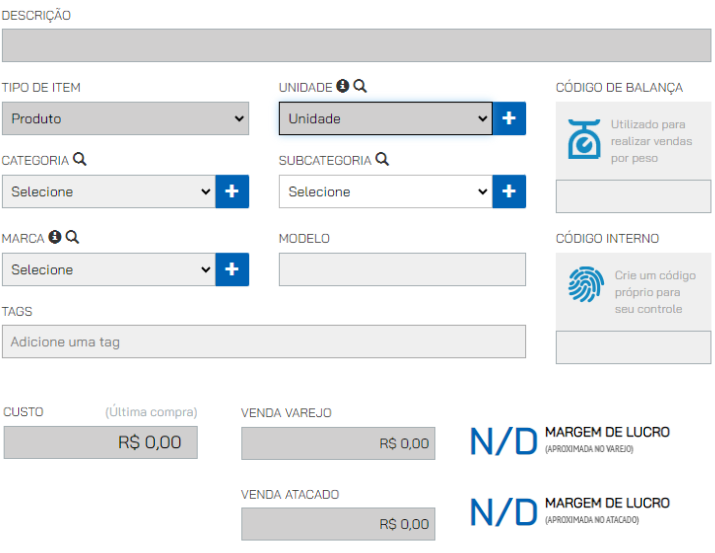
Task: Add a new category with plus button
Action: (232, 191)
